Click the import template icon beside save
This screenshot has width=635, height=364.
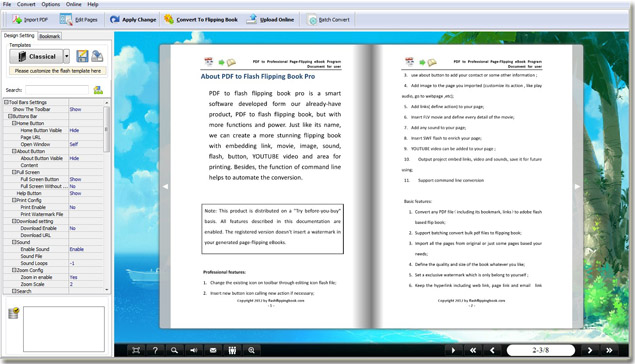click(x=97, y=56)
